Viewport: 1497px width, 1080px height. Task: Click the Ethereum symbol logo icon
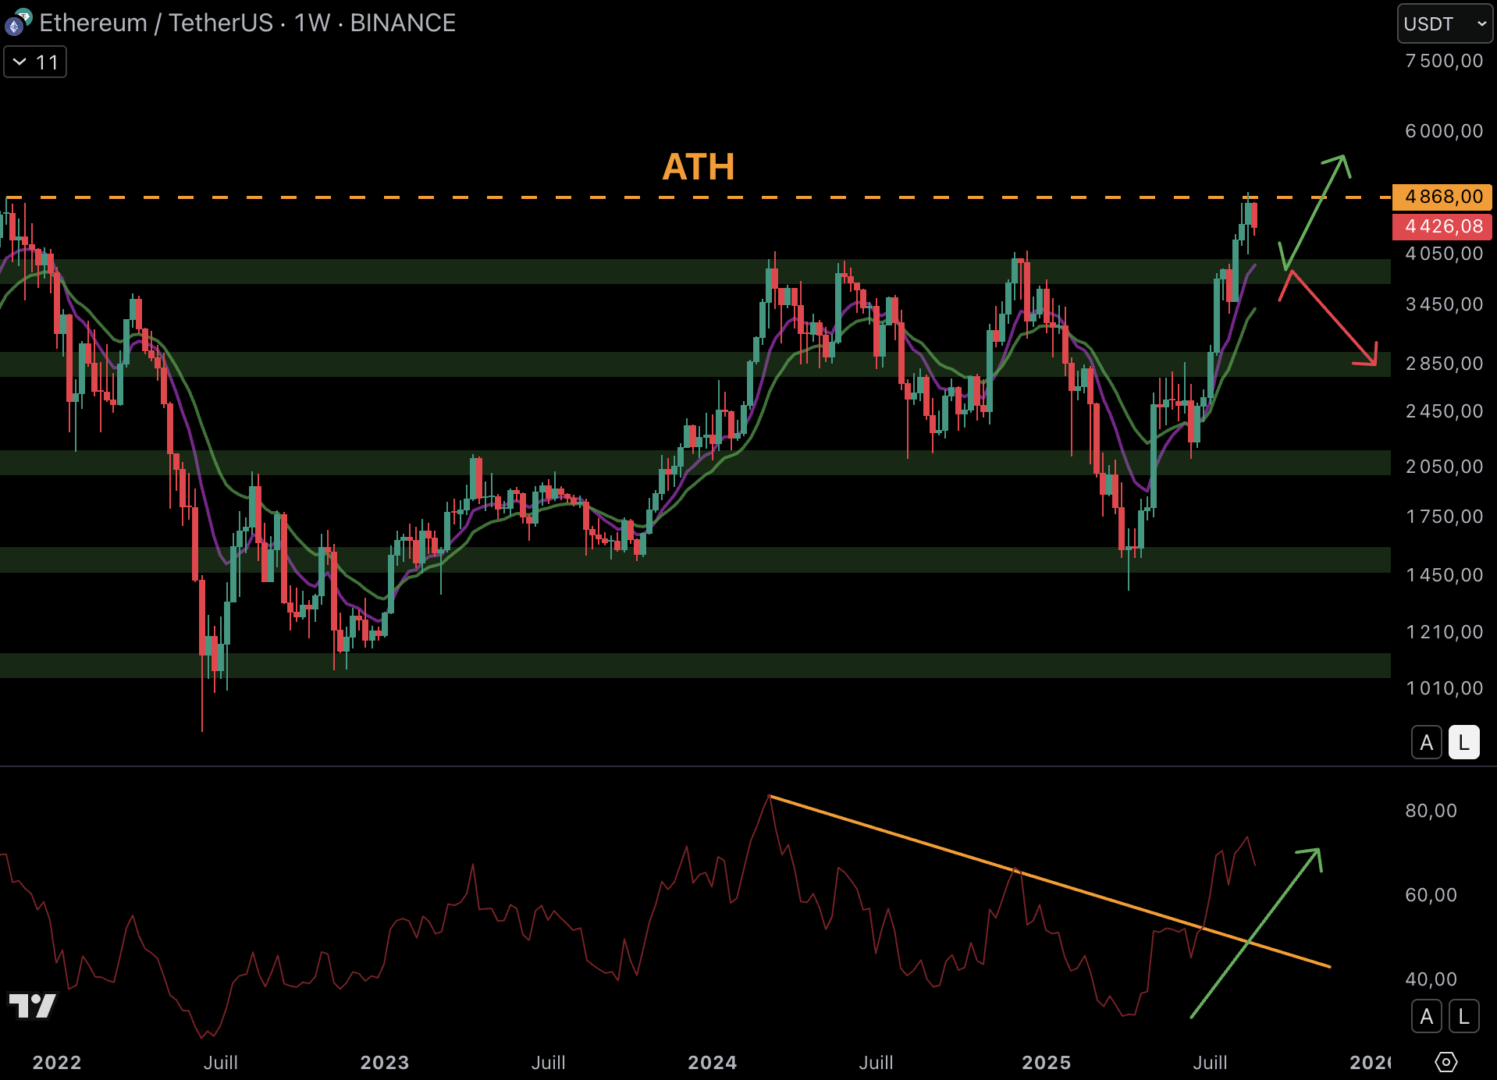click(x=18, y=22)
